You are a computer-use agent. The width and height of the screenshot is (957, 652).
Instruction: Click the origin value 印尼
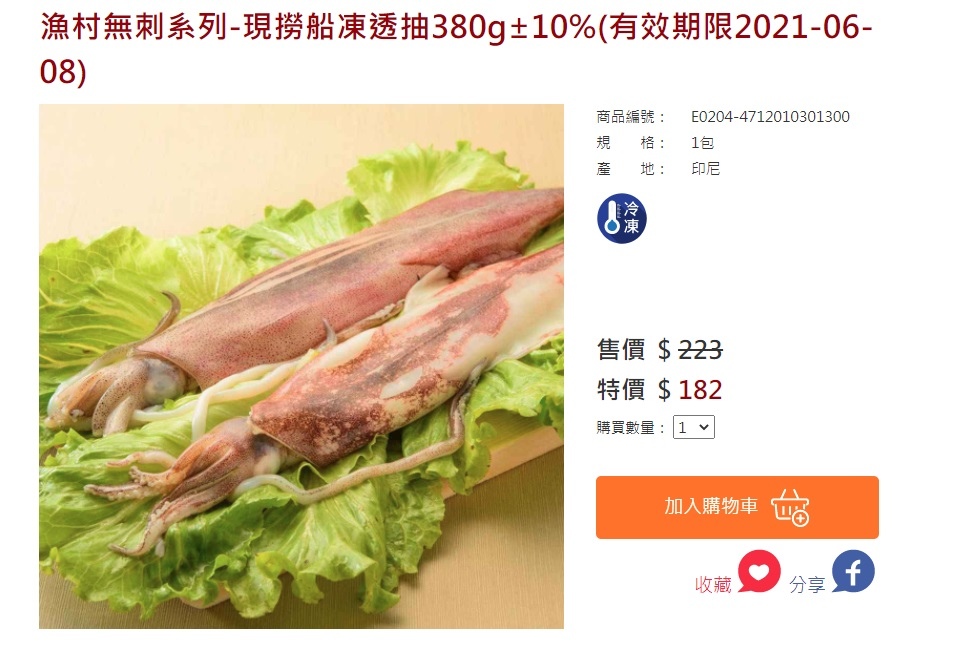pos(706,169)
